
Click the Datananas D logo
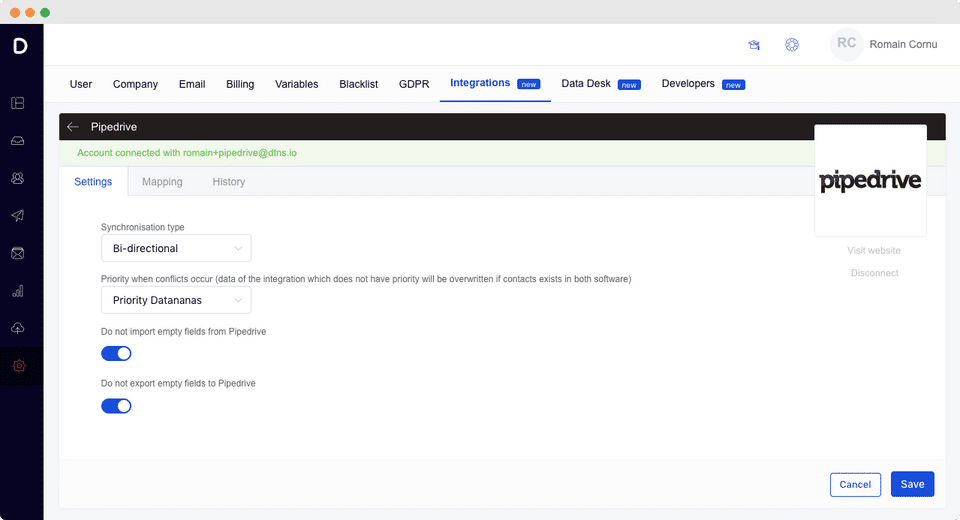20,46
